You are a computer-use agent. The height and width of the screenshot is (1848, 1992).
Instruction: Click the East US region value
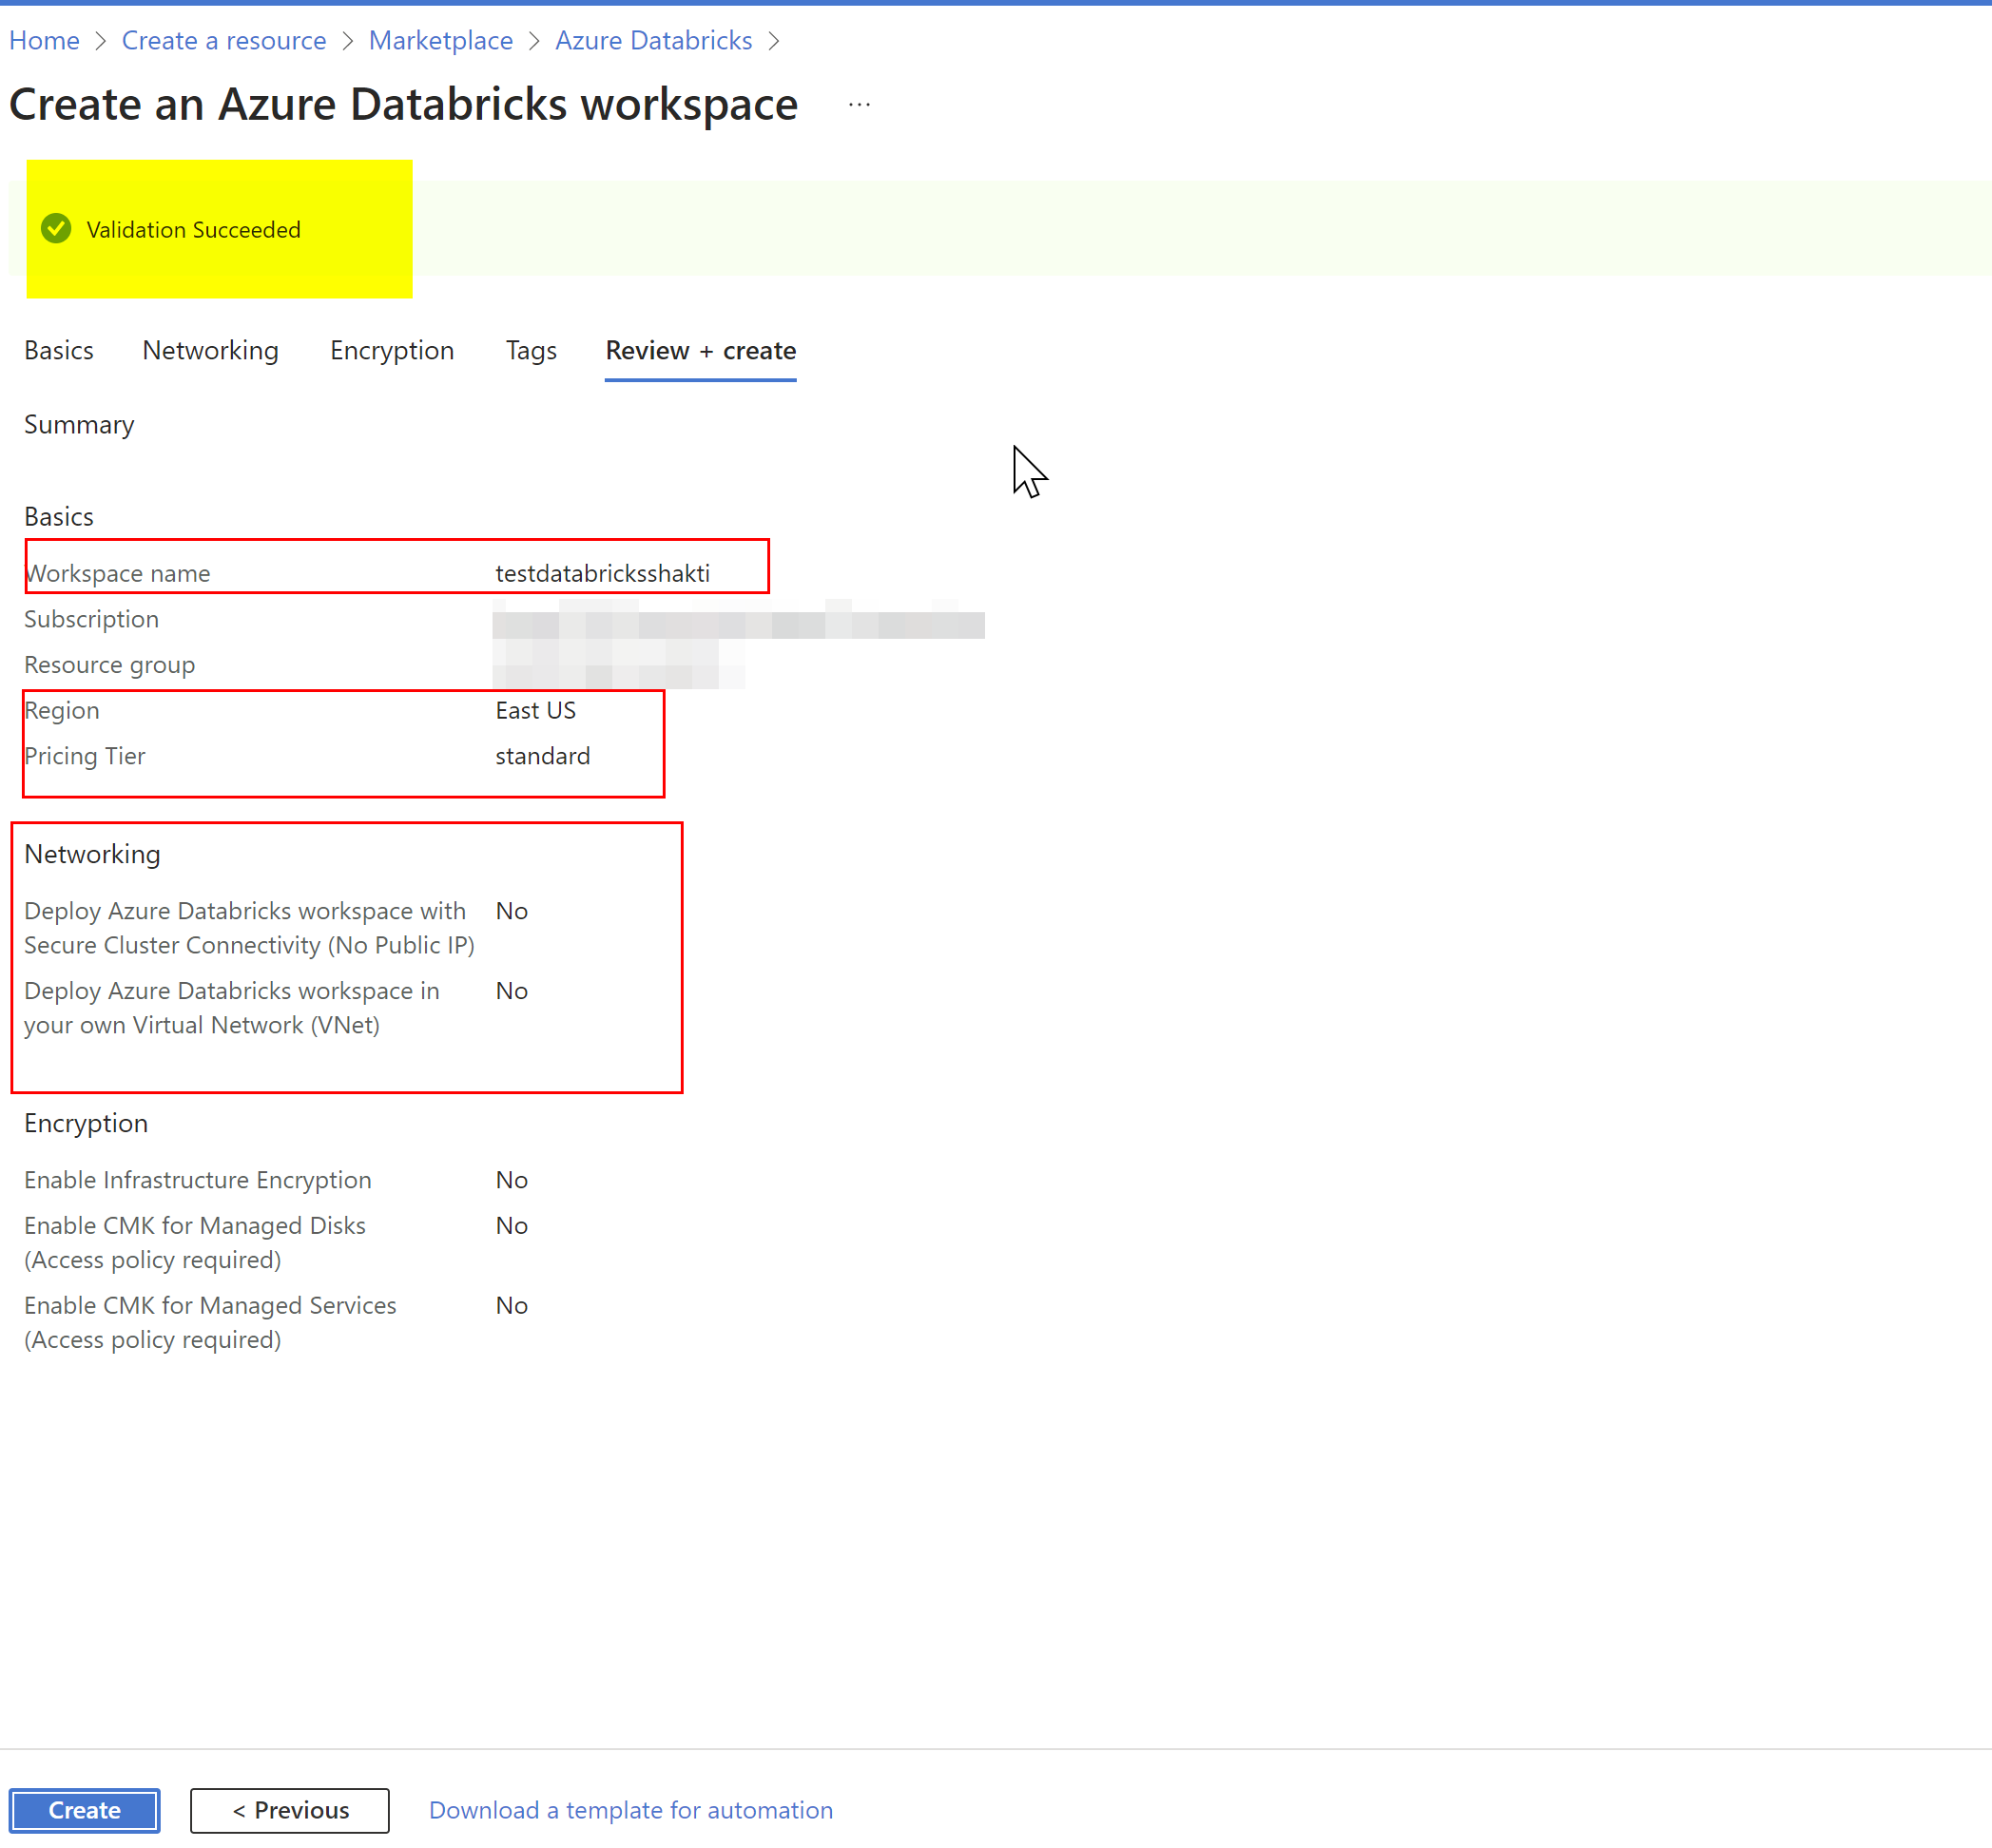pyautogui.click(x=535, y=710)
